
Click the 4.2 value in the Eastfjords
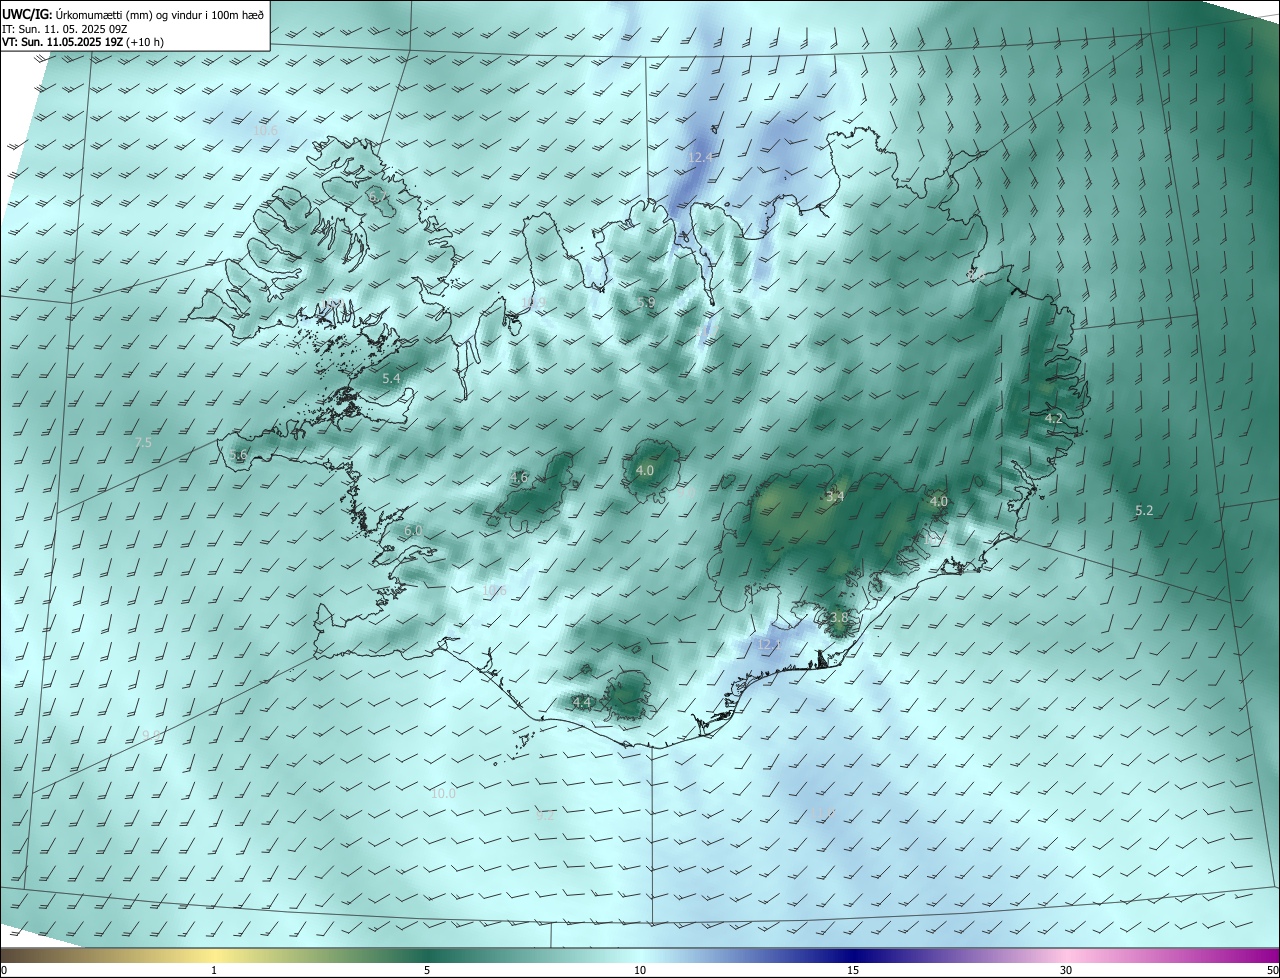(1053, 418)
